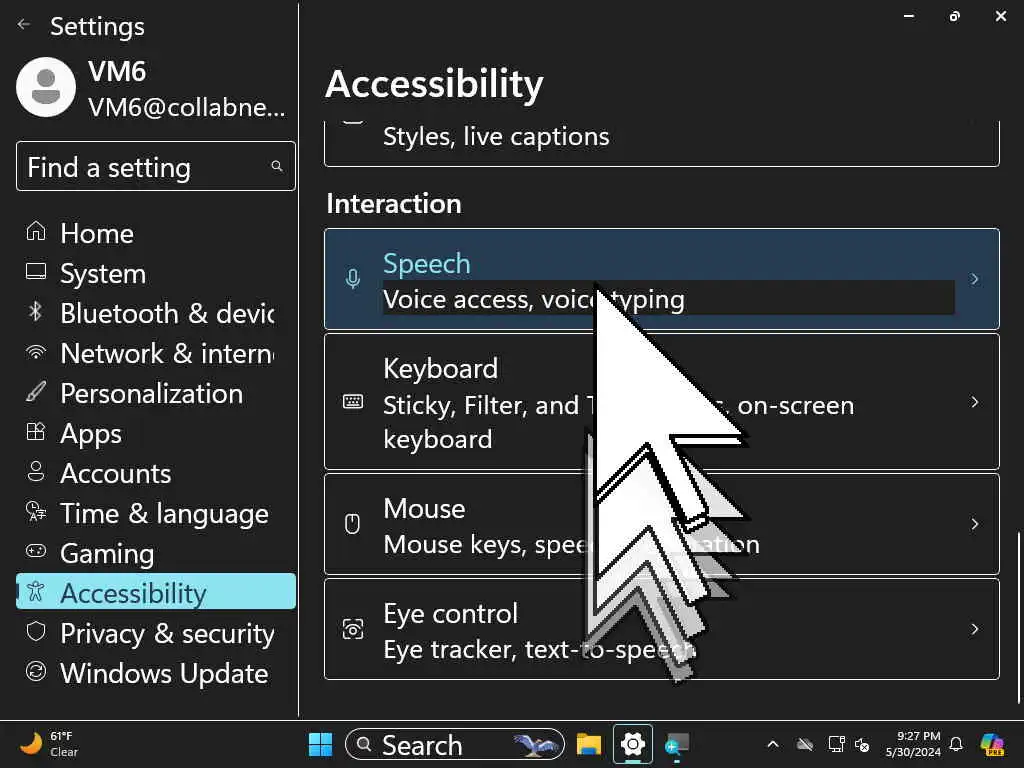
Task: Open the Eye control option
Action: (x=662, y=629)
